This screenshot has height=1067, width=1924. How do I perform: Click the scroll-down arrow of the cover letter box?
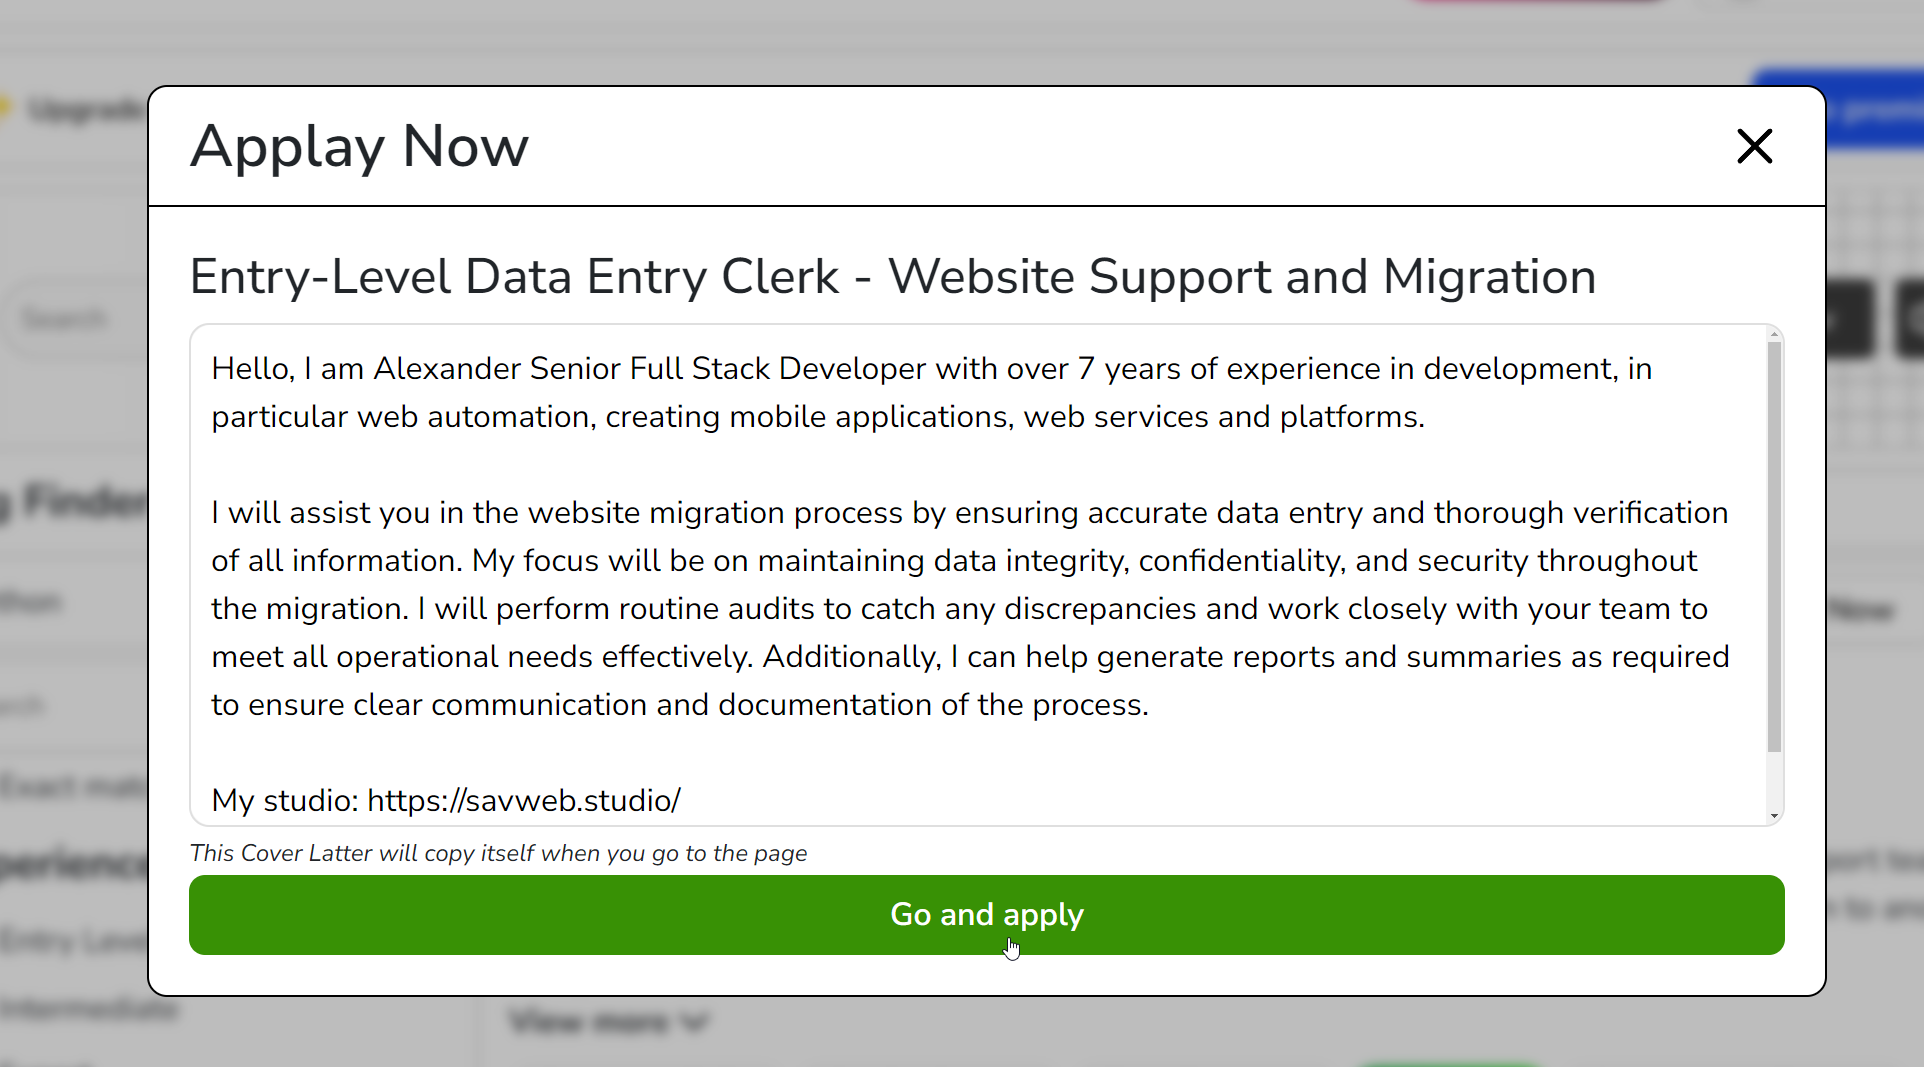(x=1774, y=816)
